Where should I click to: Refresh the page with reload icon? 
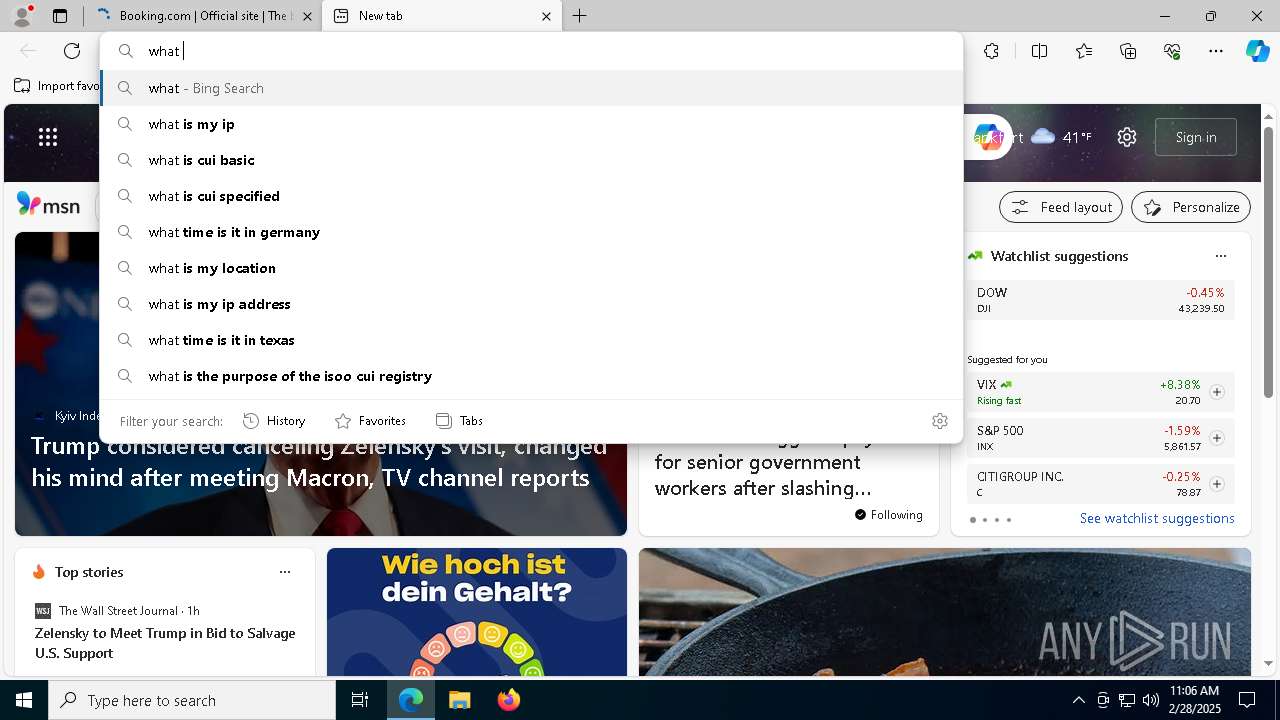point(72,51)
